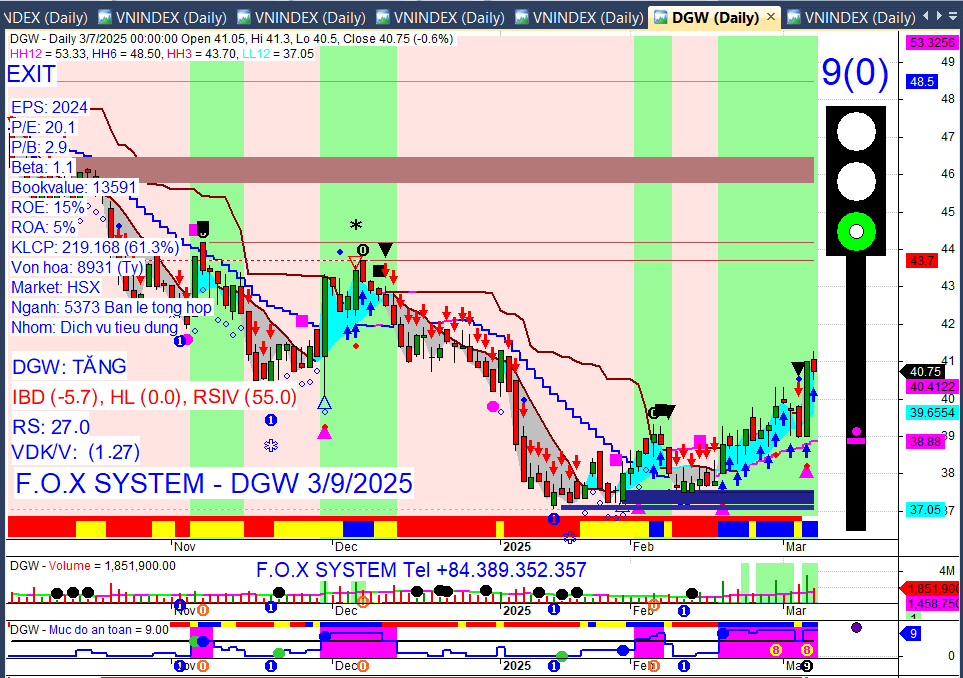Viewport: 963px width, 678px height.
Task: Click the snowflake marker beside the 2025 label
Action: tap(569, 538)
